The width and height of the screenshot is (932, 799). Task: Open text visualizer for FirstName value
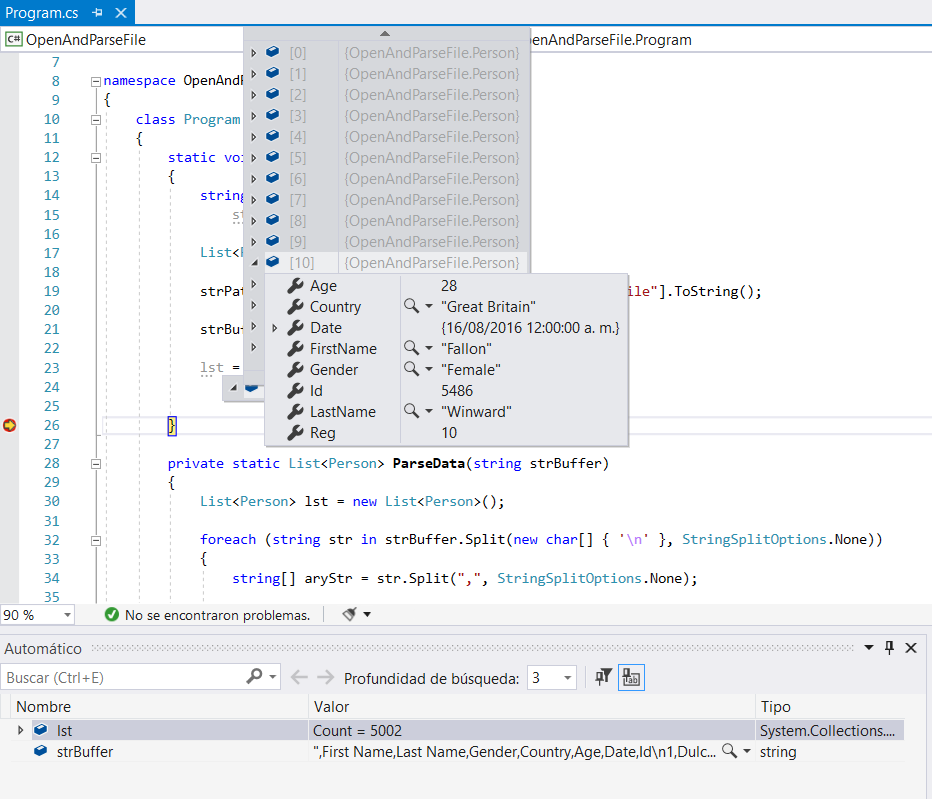click(412, 349)
